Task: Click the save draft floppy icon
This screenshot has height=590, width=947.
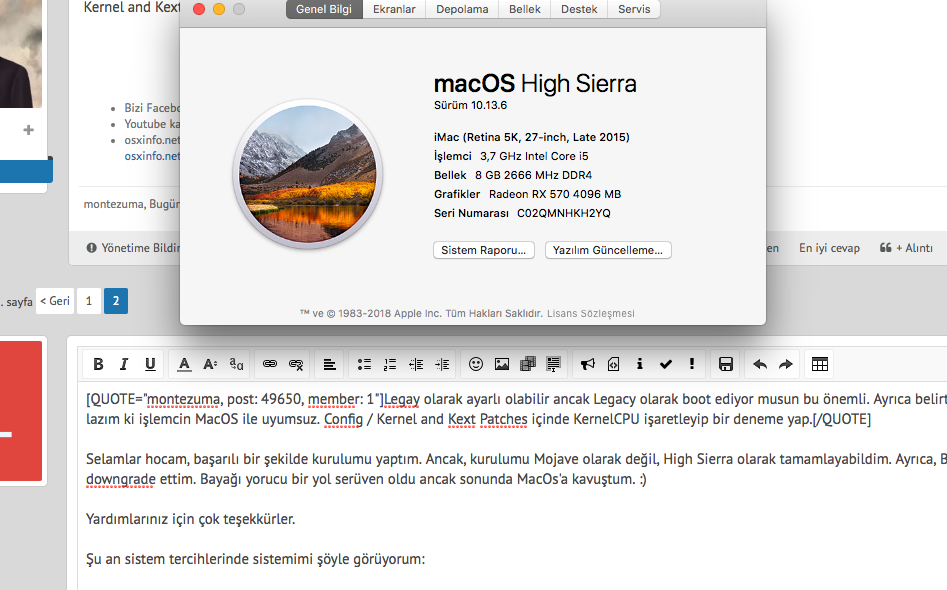Action: [x=726, y=364]
